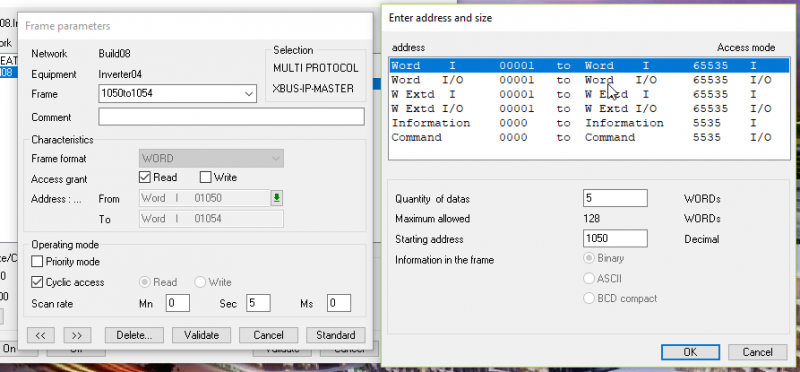This screenshot has width=800, height=372.
Task: Enable Priority mode checkbox
Action: point(37,262)
